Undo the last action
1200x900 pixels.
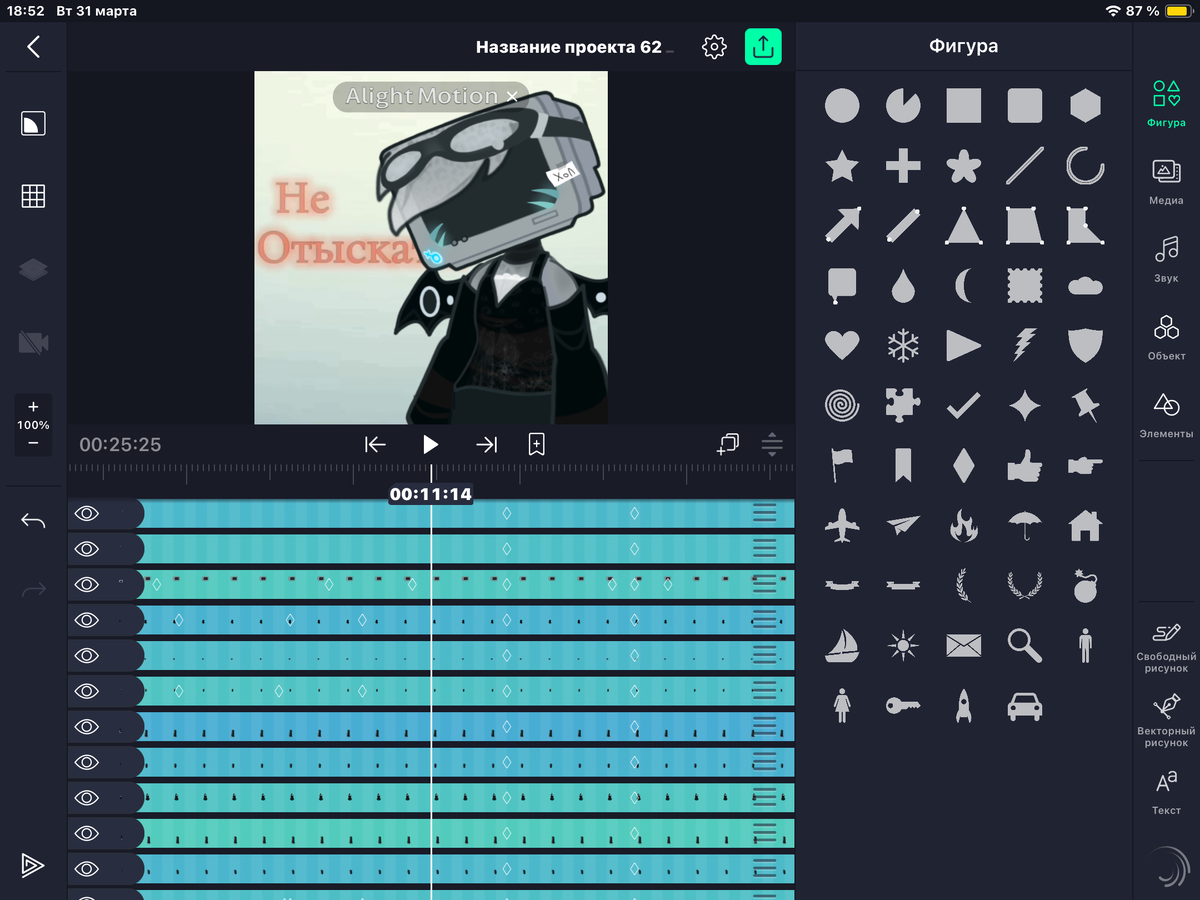[33, 521]
